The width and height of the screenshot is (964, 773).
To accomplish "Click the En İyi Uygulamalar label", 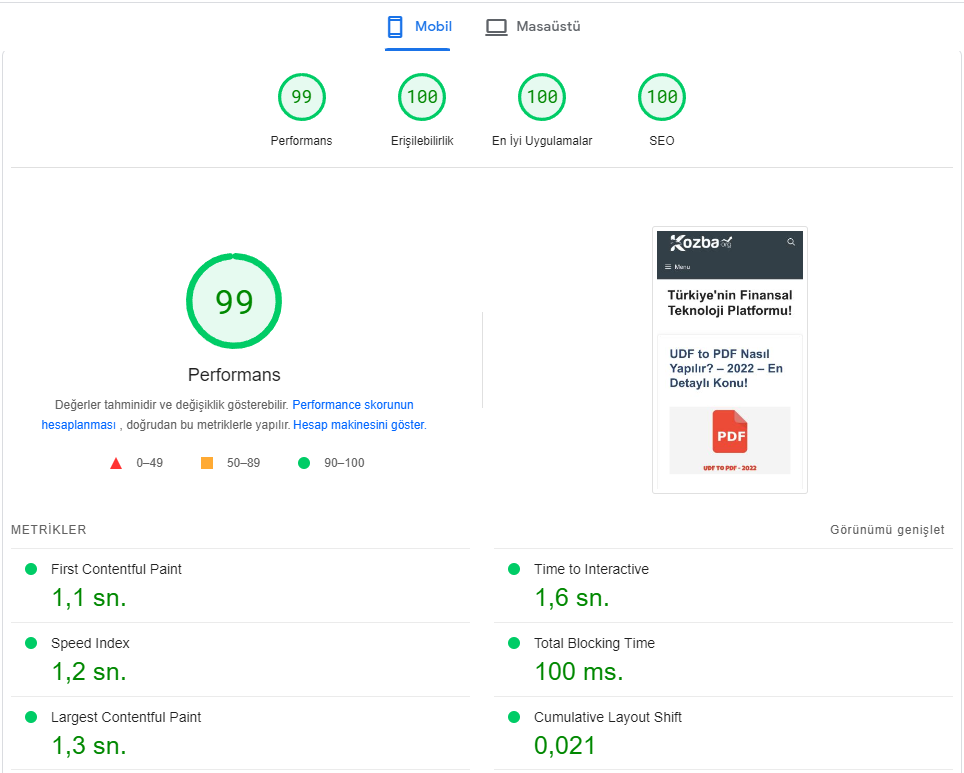I will pyautogui.click(x=542, y=141).
